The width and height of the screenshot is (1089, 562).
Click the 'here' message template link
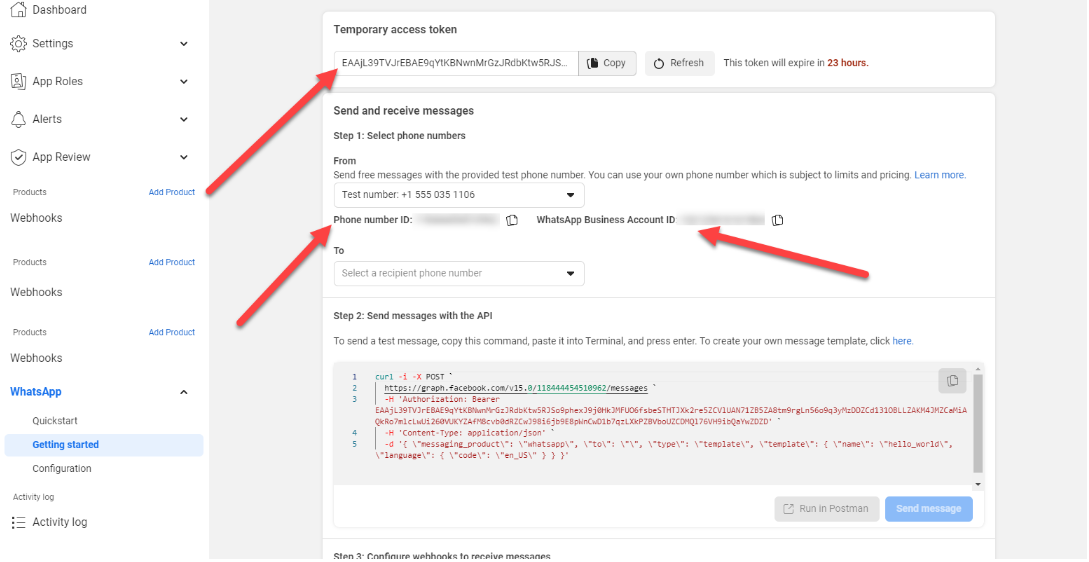point(902,342)
